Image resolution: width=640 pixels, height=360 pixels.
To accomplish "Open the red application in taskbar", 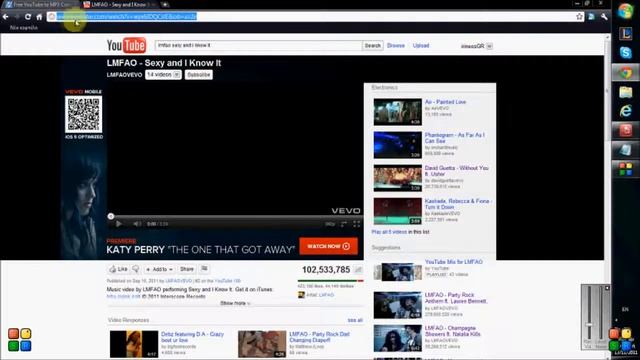I will pyautogui.click(x=625, y=131).
